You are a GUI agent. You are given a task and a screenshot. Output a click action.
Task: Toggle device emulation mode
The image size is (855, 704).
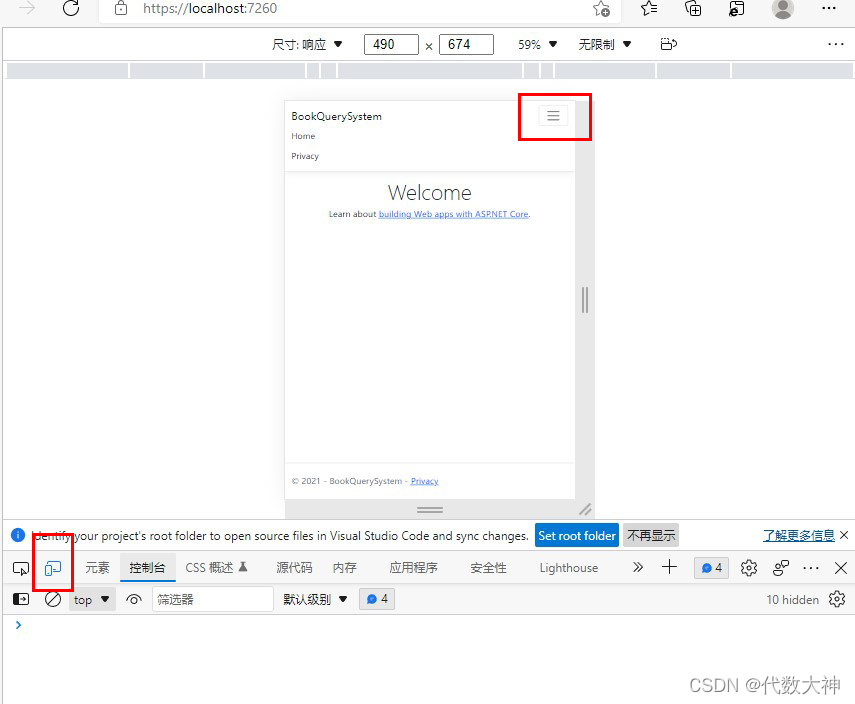53,568
